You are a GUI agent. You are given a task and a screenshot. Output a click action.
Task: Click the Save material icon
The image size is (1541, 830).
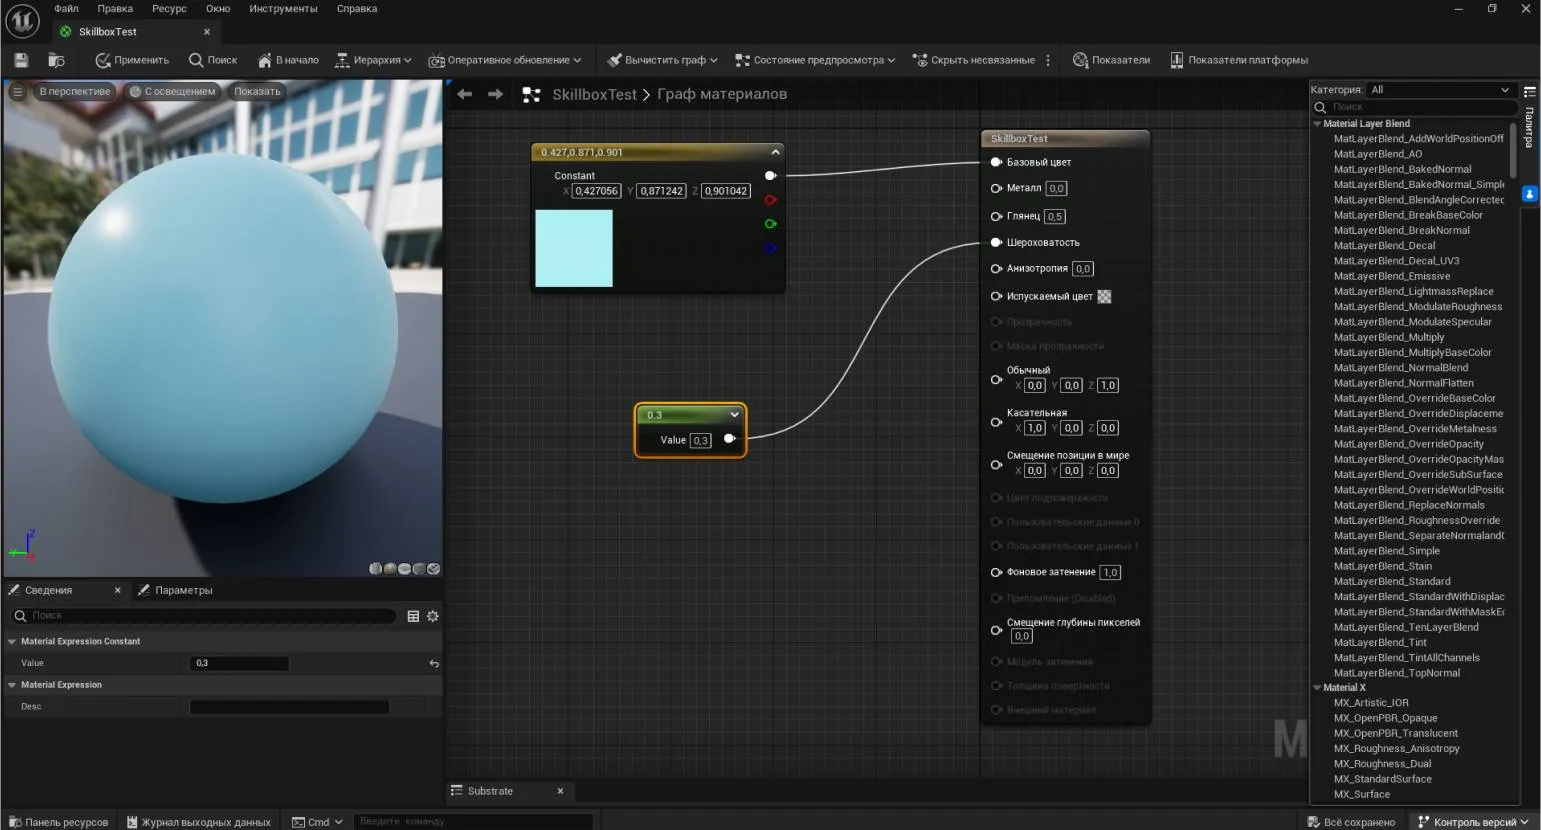[21, 60]
